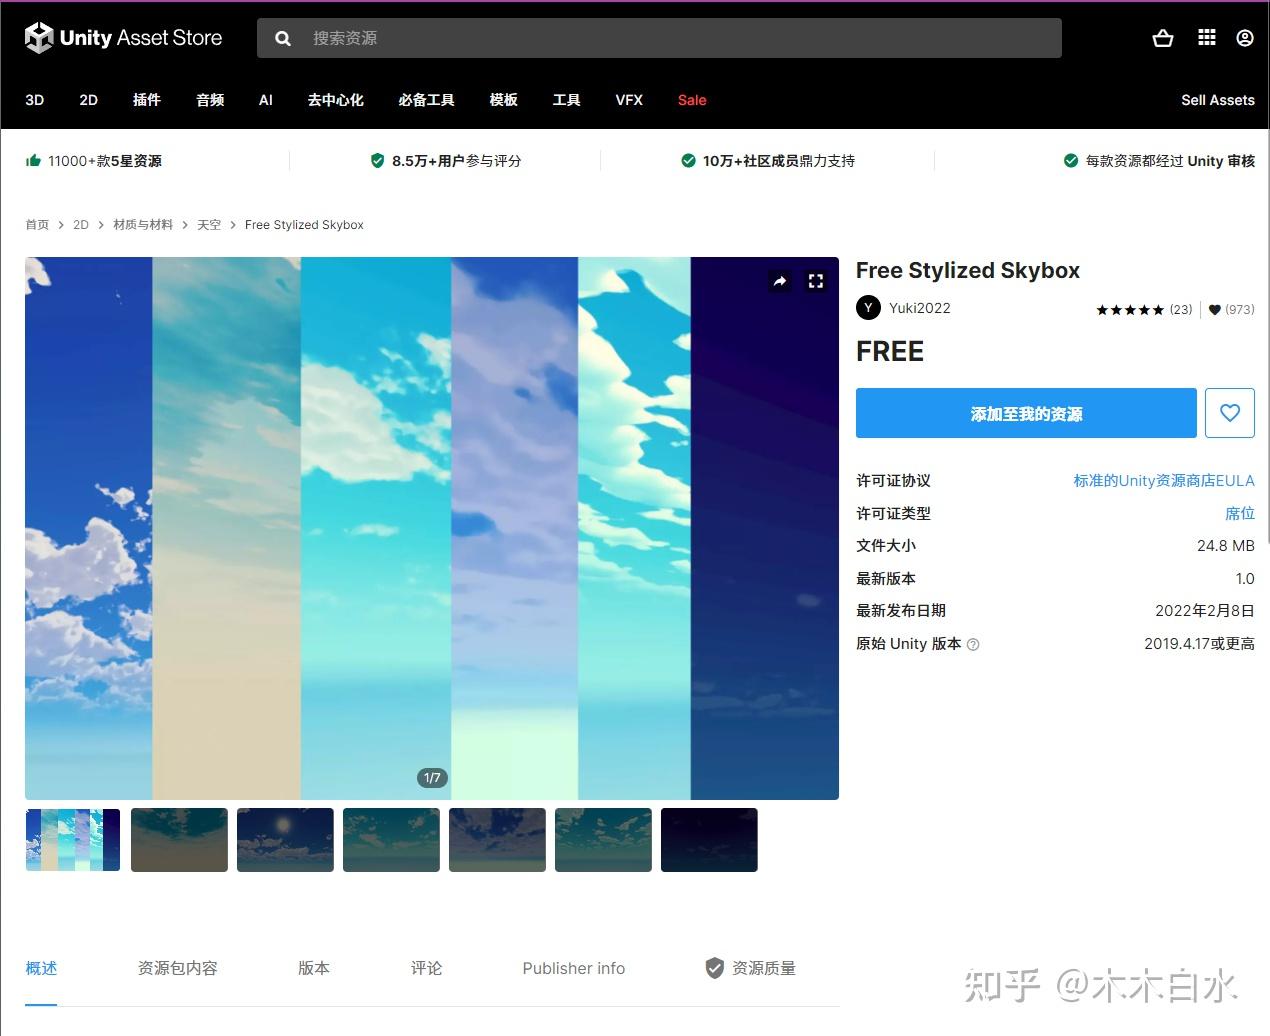This screenshot has height=1036, width=1270.
Task: Click the Yuki2022 publisher avatar
Action: pyautogui.click(x=868, y=308)
